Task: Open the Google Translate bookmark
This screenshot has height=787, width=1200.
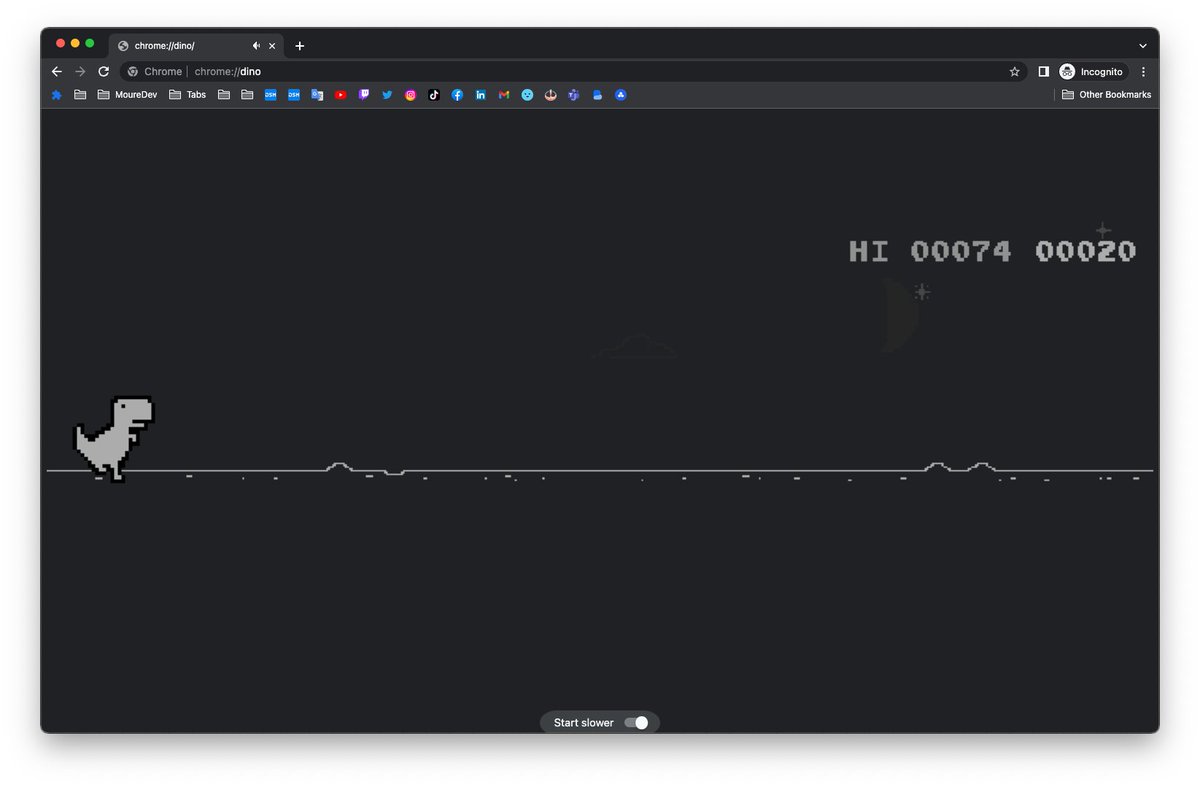Action: pyautogui.click(x=317, y=95)
